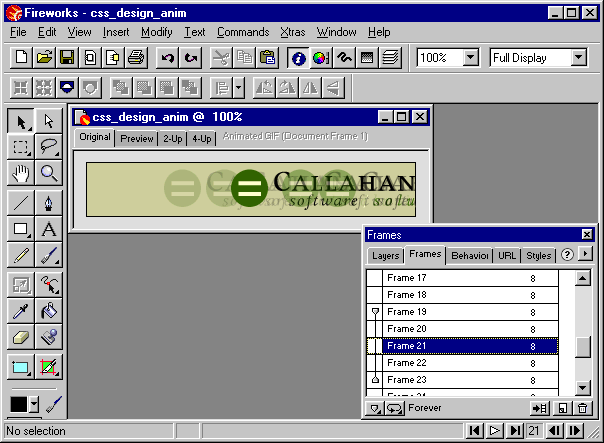Open the zoom level 100% dropdown
This screenshot has height=443, width=604.
[470, 58]
